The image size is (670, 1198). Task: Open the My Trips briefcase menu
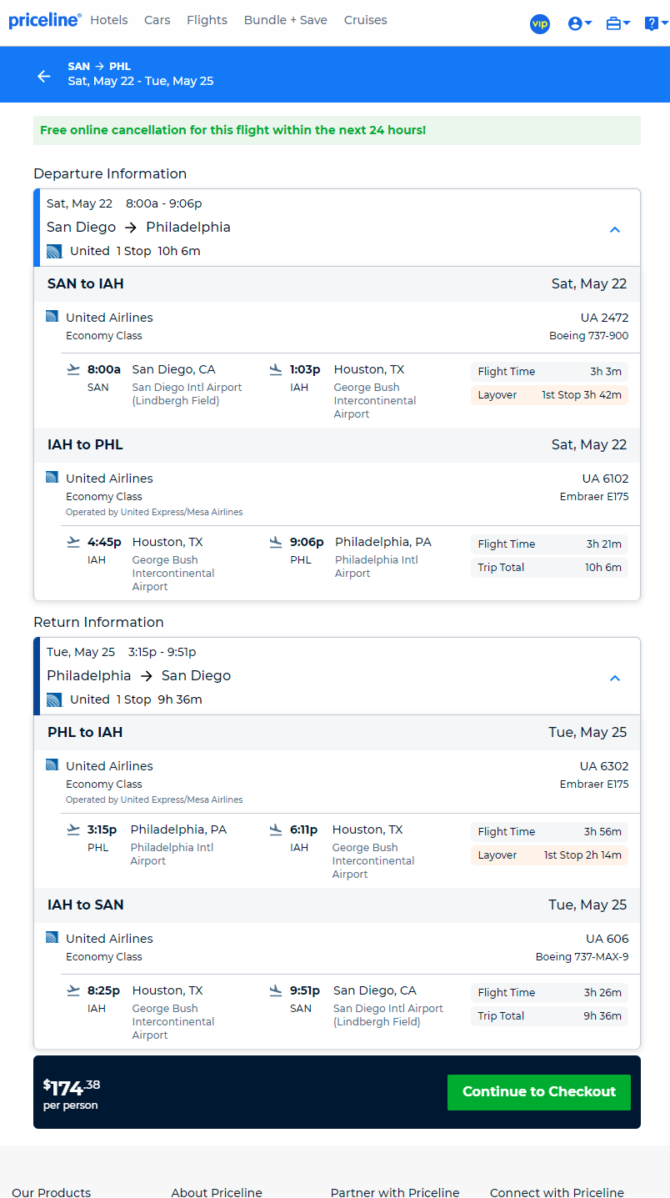pyautogui.click(x=618, y=24)
